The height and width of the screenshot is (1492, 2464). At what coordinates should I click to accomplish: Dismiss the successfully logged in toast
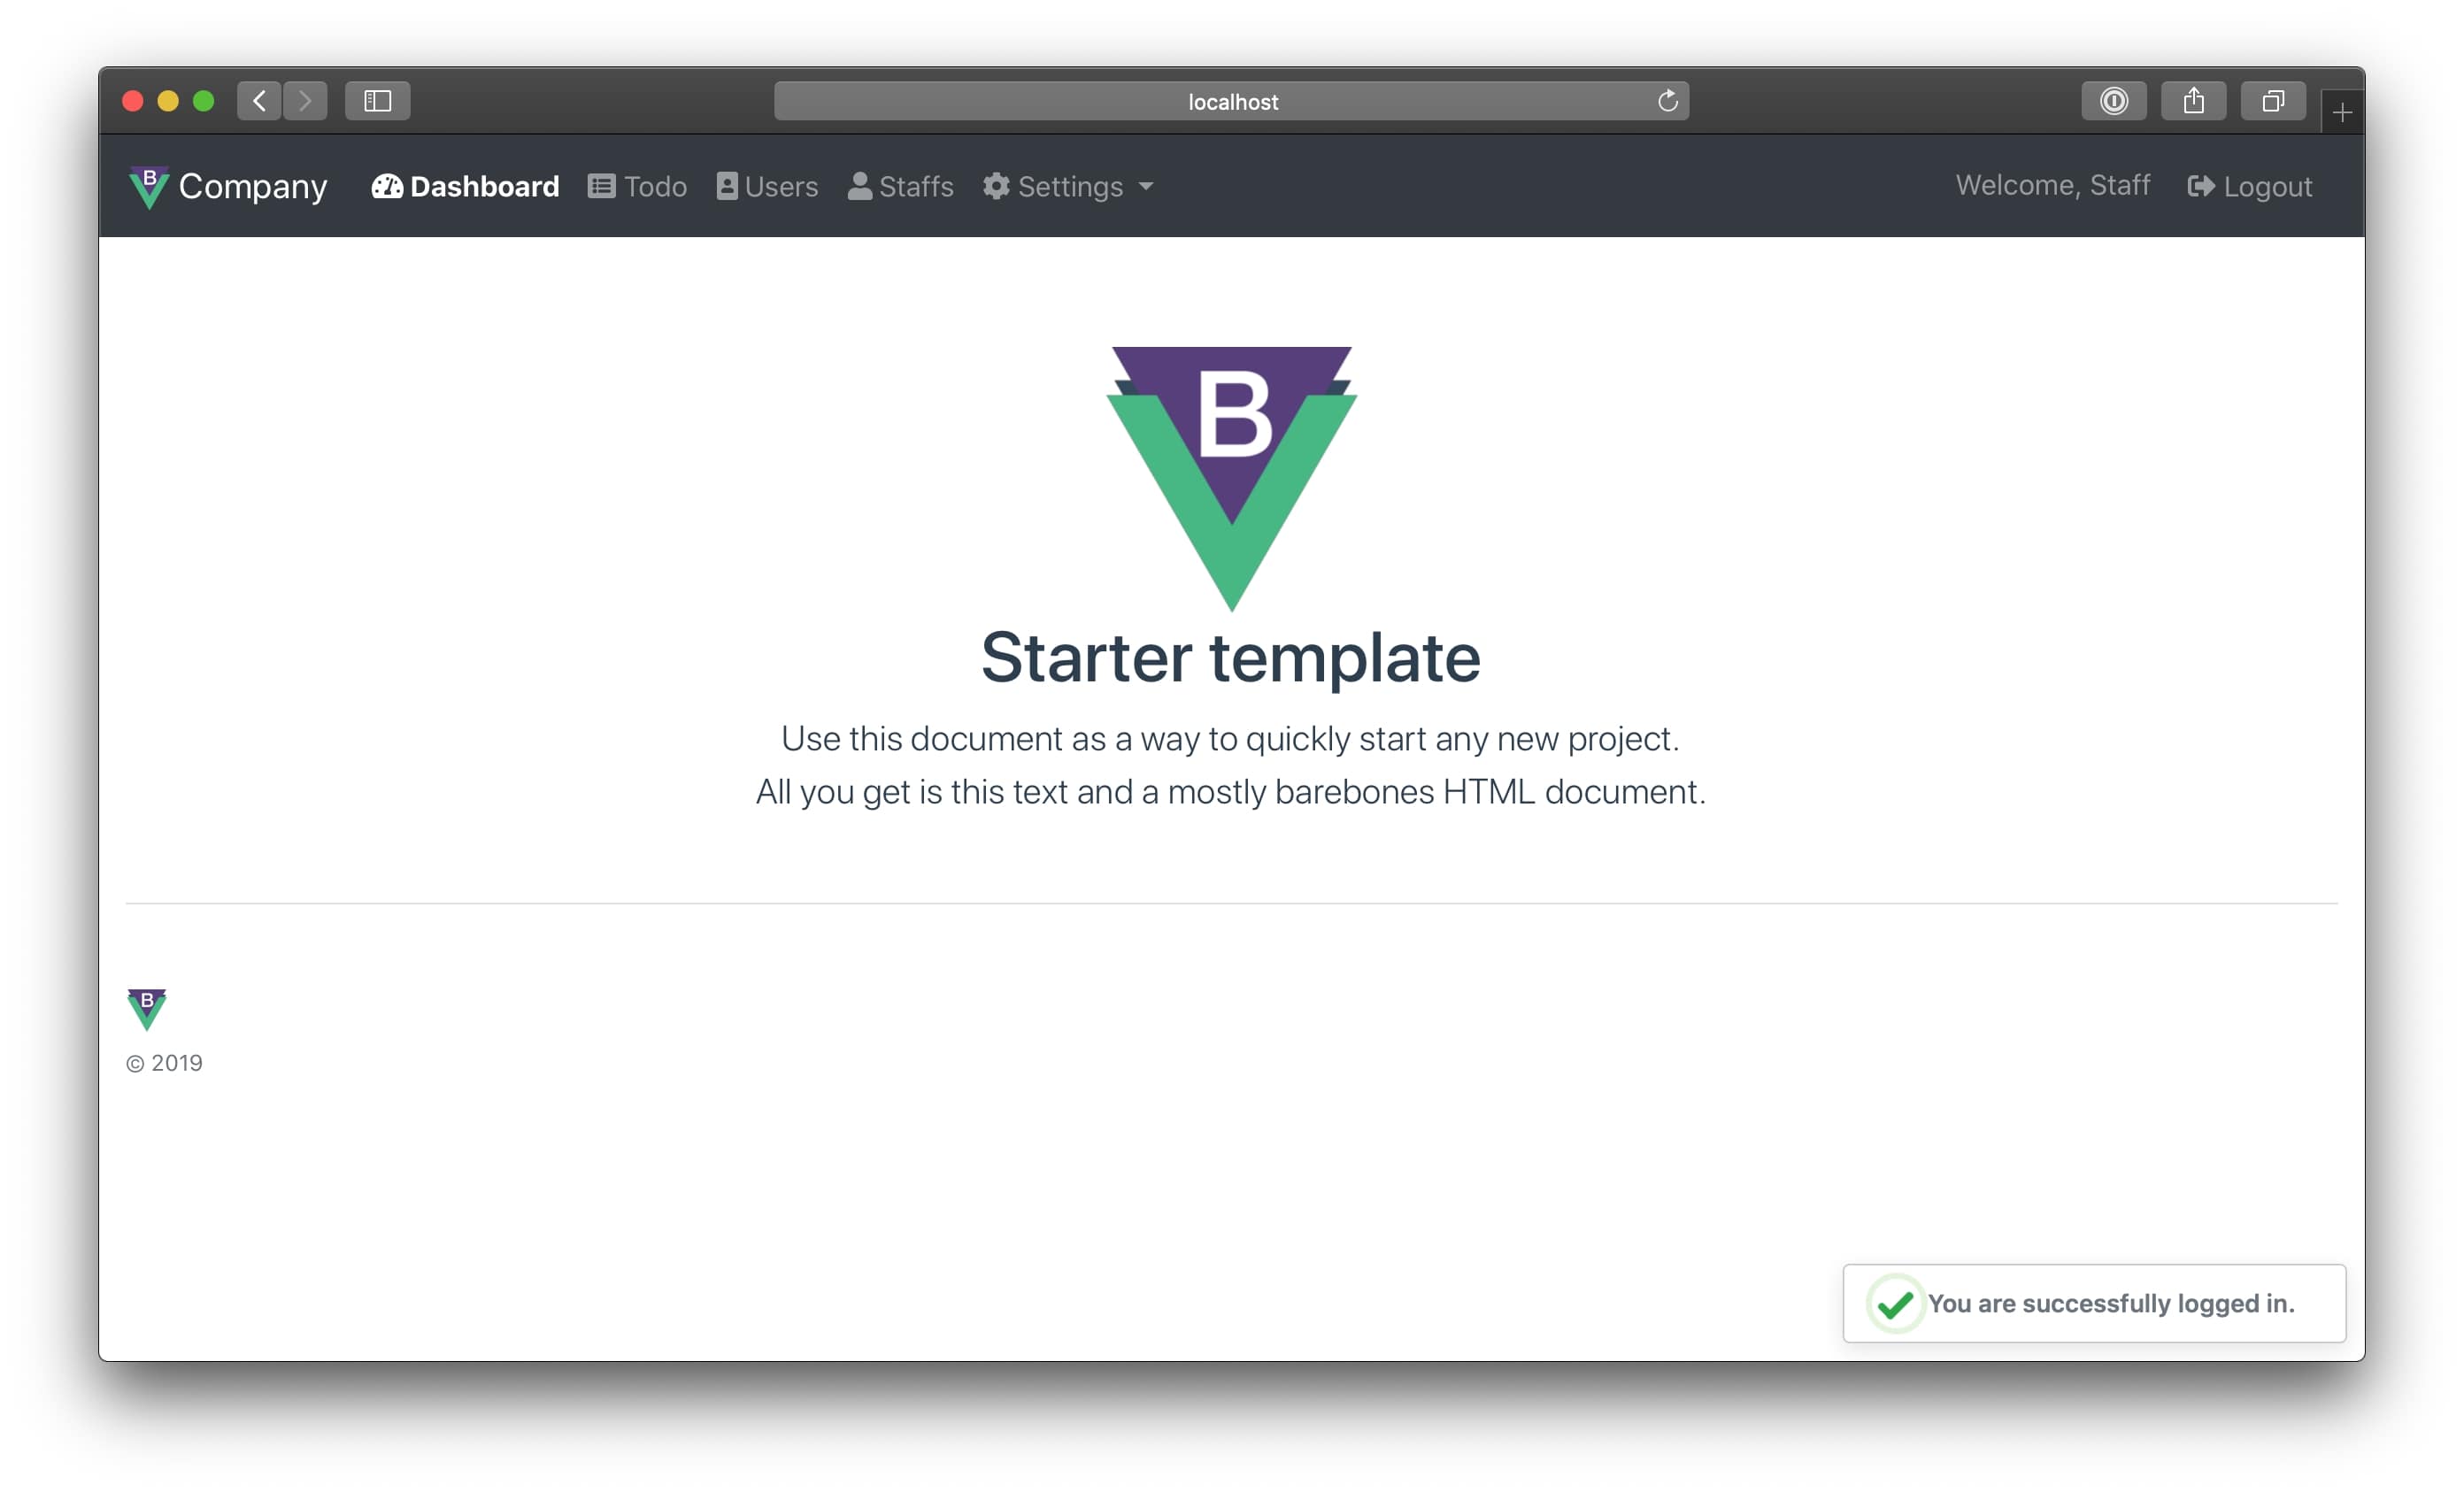[x=2094, y=1303]
